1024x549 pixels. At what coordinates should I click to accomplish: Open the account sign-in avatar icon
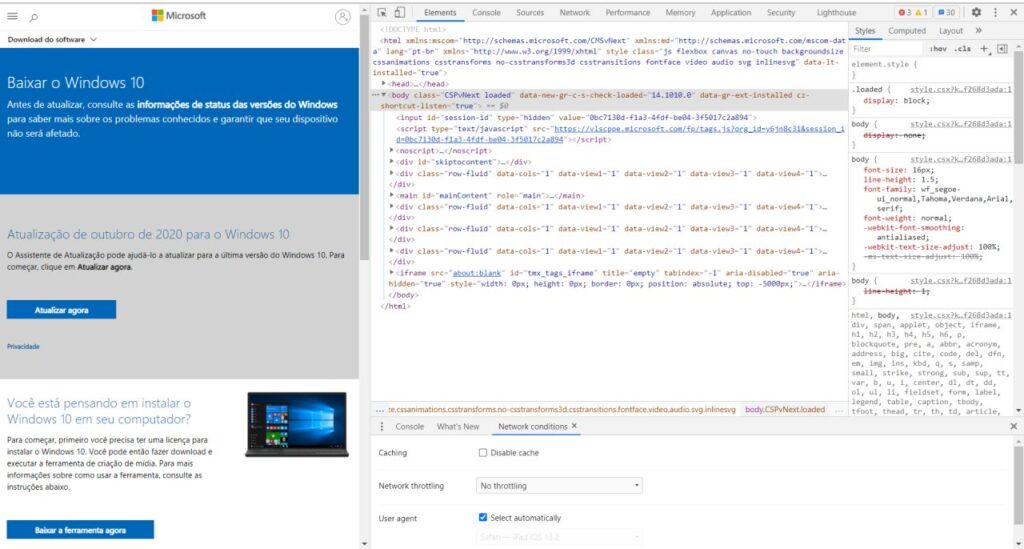(342, 17)
